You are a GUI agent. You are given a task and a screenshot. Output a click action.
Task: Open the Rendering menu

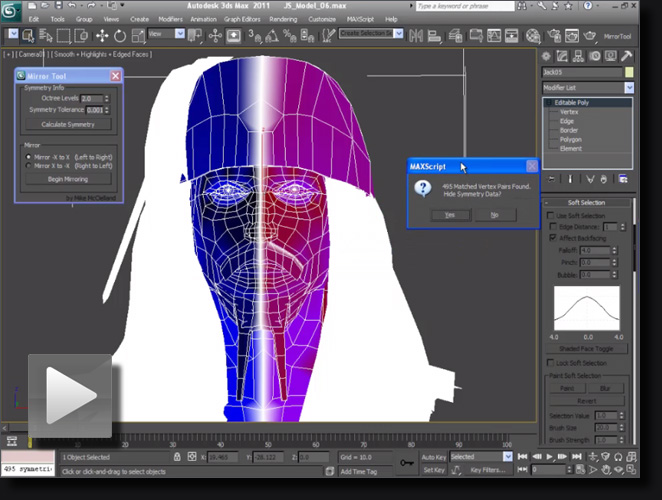(283, 19)
